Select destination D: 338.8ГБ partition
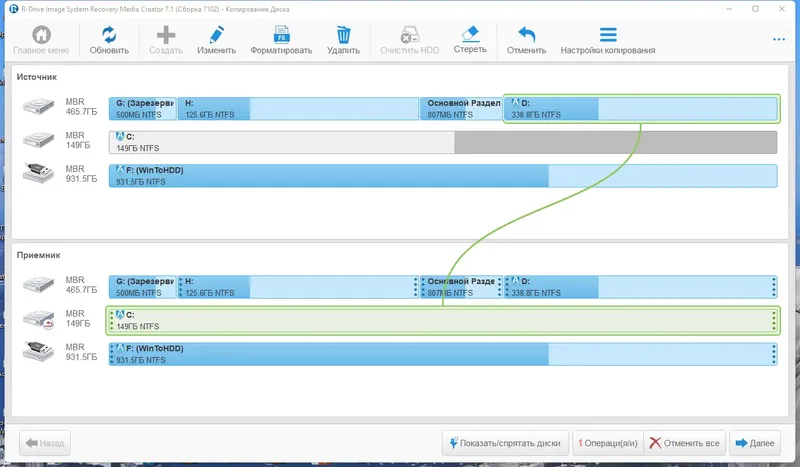The image size is (800, 467). click(x=641, y=287)
